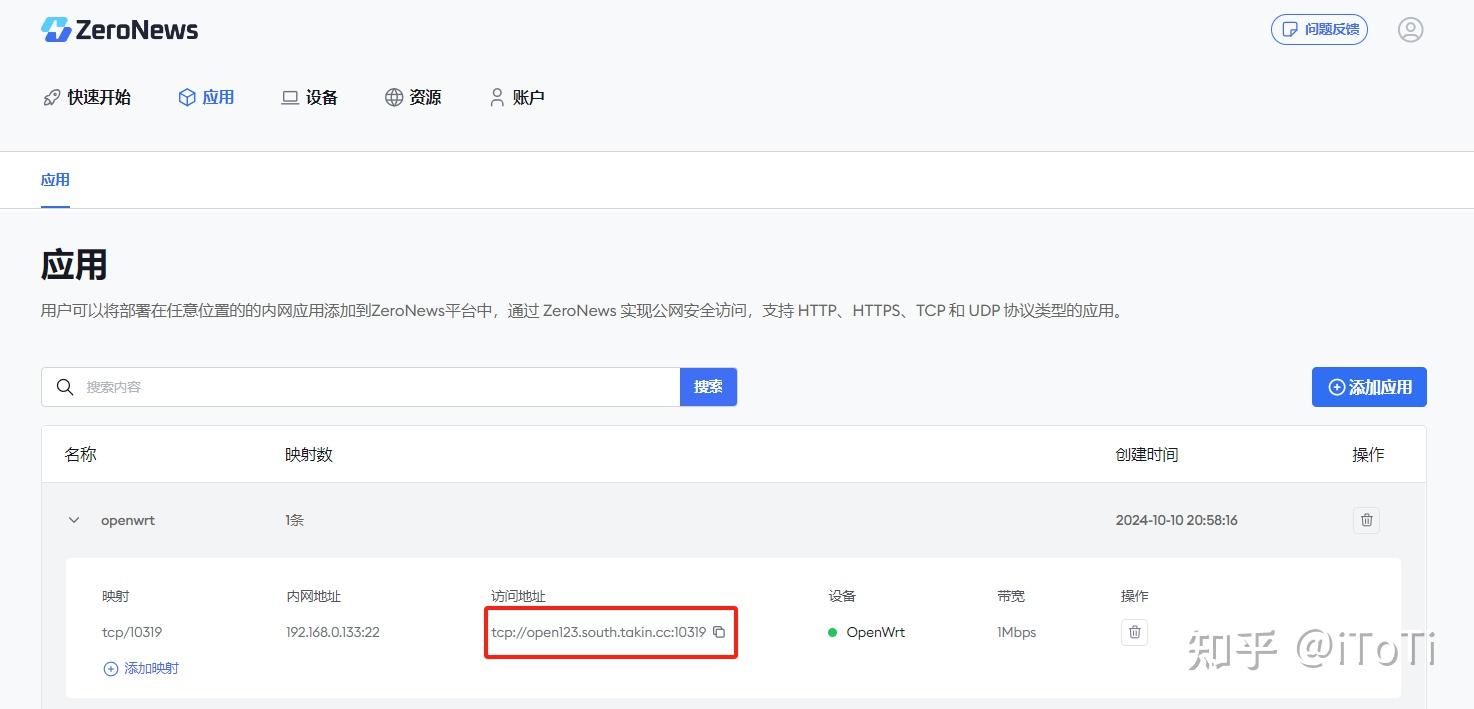Click the search magnifier icon

65,387
